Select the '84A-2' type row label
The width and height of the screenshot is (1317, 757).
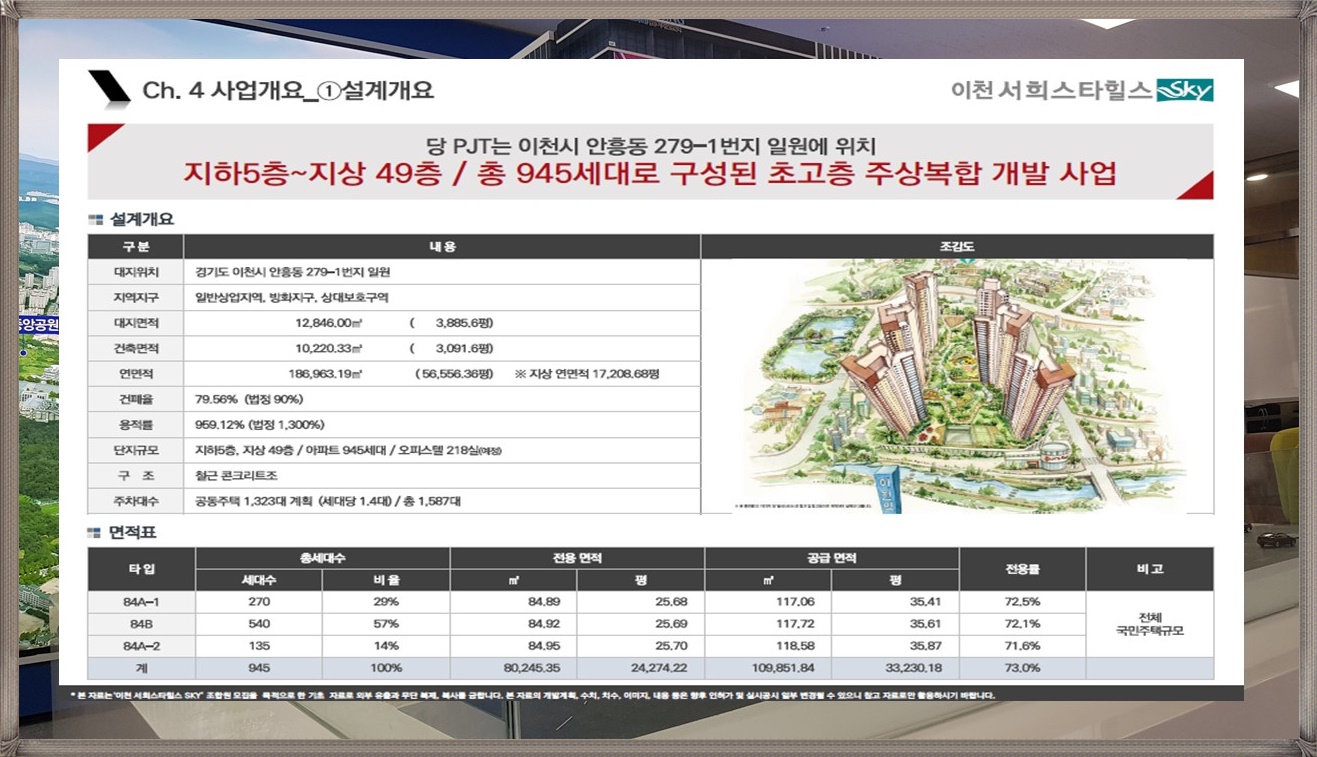pos(141,646)
